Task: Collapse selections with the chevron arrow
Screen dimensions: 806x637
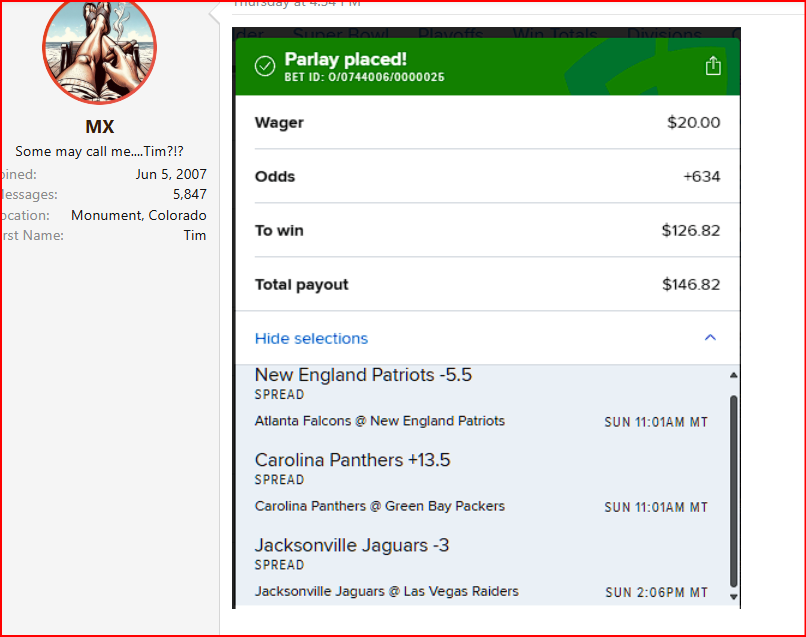Action: [x=710, y=338]
